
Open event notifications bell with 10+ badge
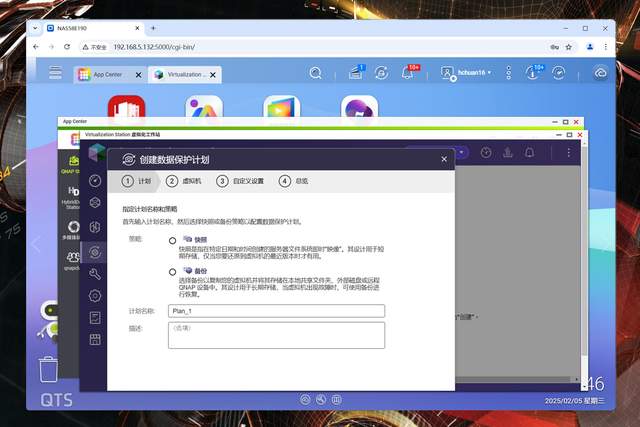[x=408, y=73]
